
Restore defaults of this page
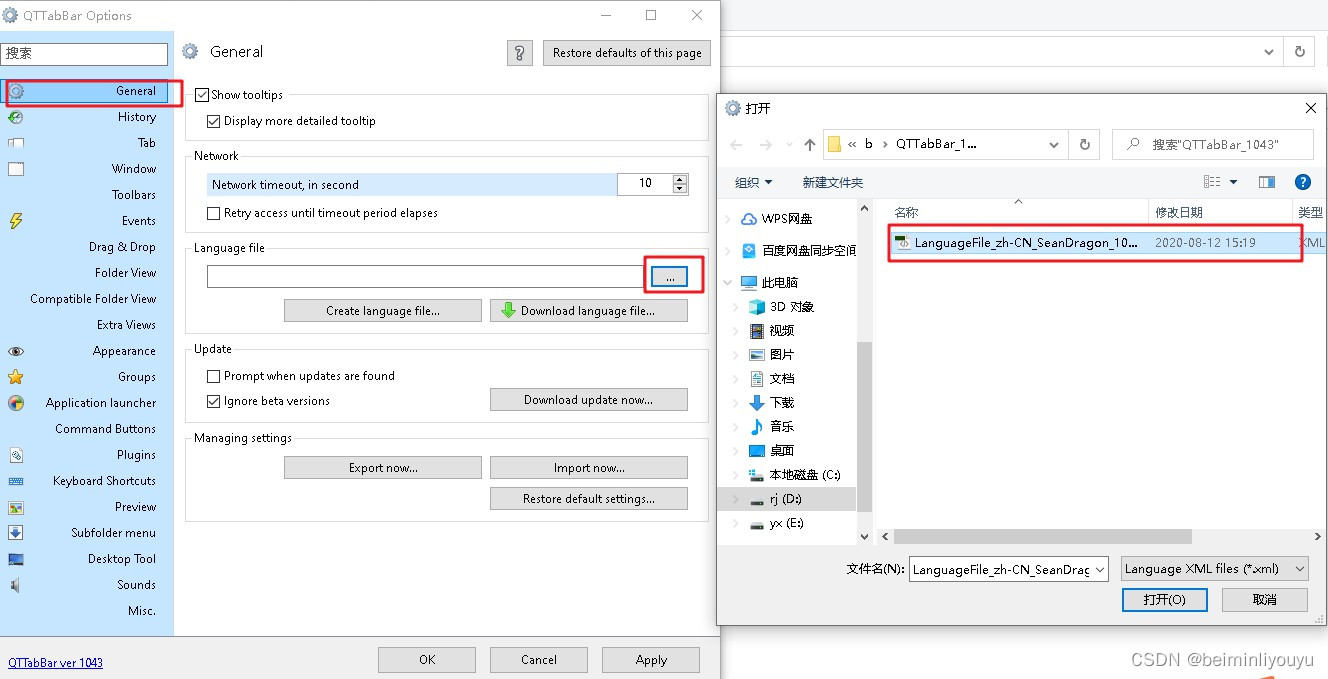coord(627,53)
